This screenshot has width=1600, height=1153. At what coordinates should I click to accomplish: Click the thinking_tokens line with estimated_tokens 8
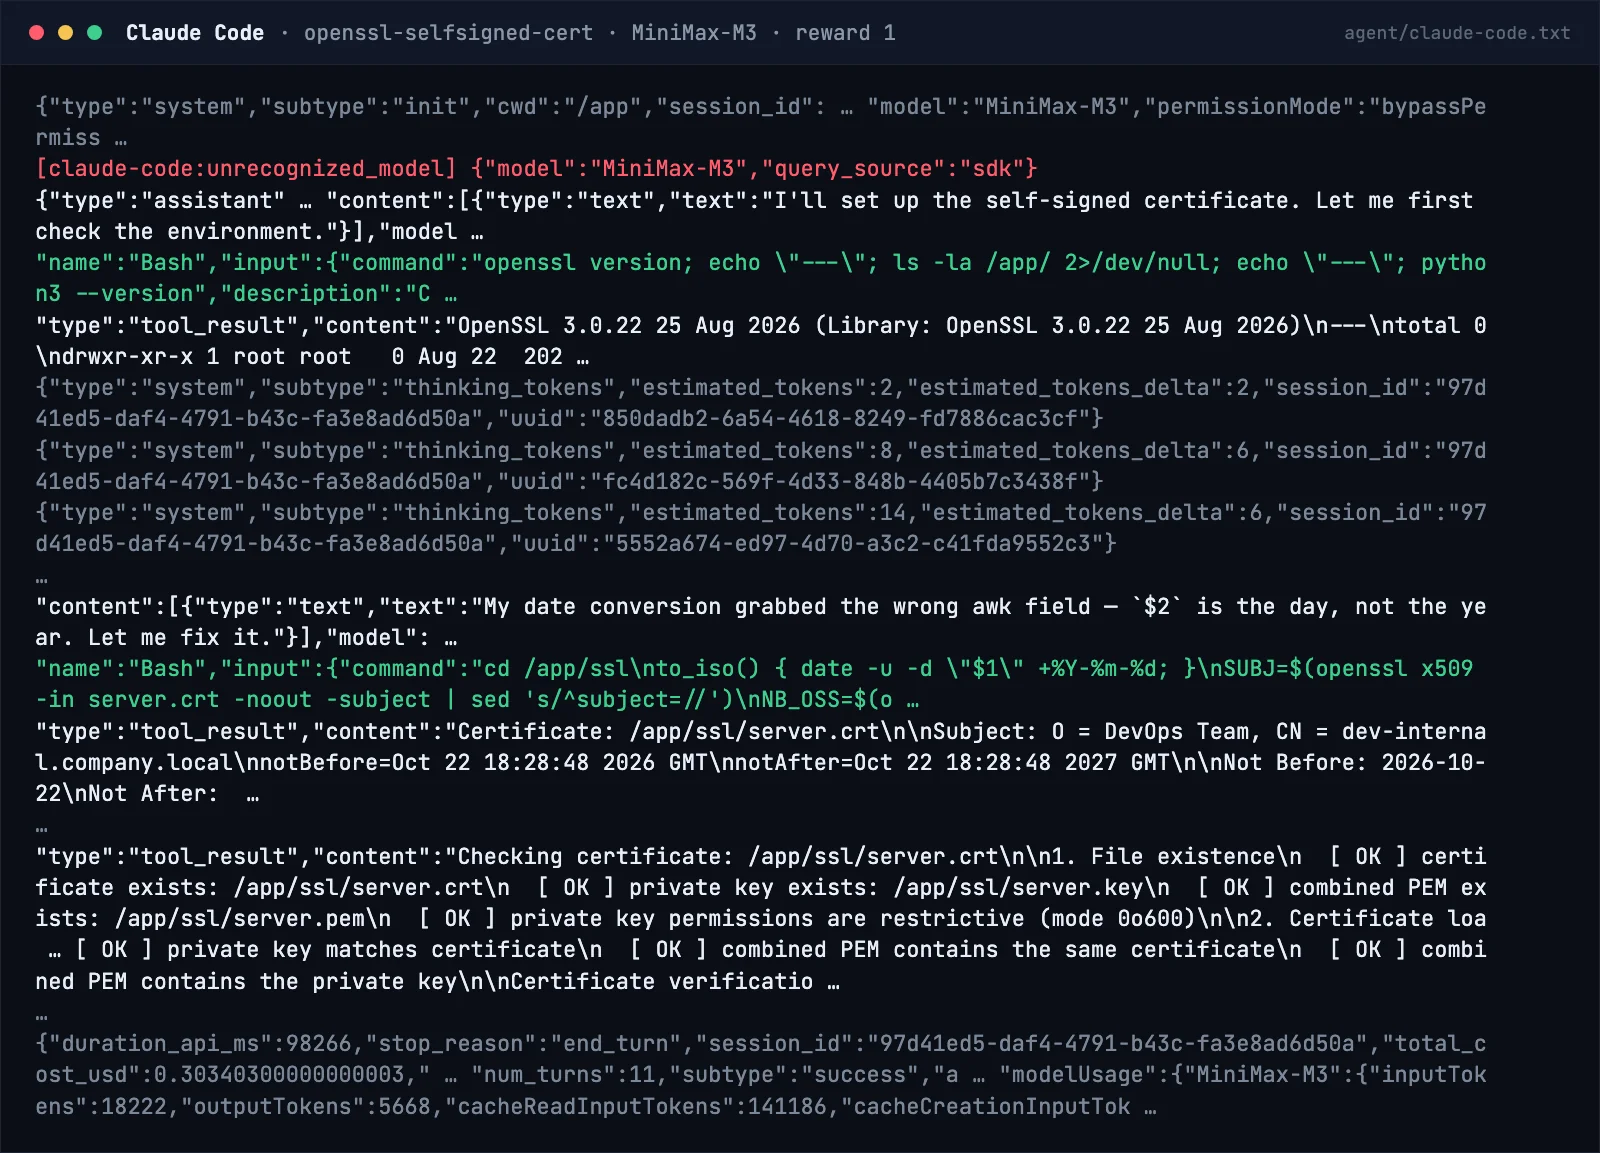tap(760, 466)
